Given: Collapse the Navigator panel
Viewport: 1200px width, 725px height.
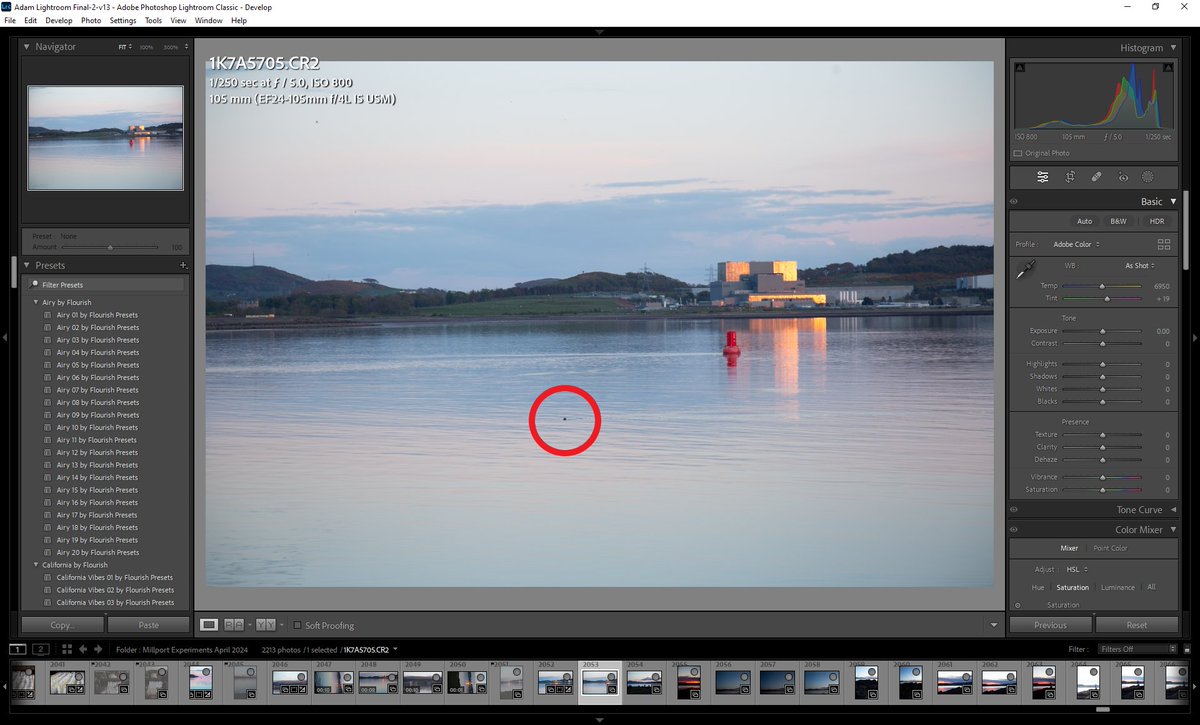Looking at the screenshot, I should [x=27, y=47].
